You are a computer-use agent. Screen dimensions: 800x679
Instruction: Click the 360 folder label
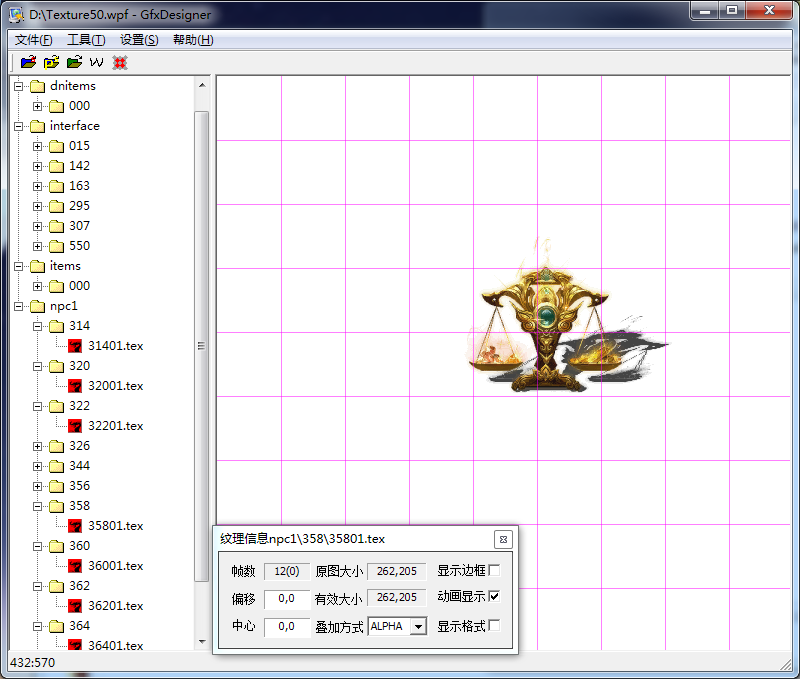click(x=80, y=546)
